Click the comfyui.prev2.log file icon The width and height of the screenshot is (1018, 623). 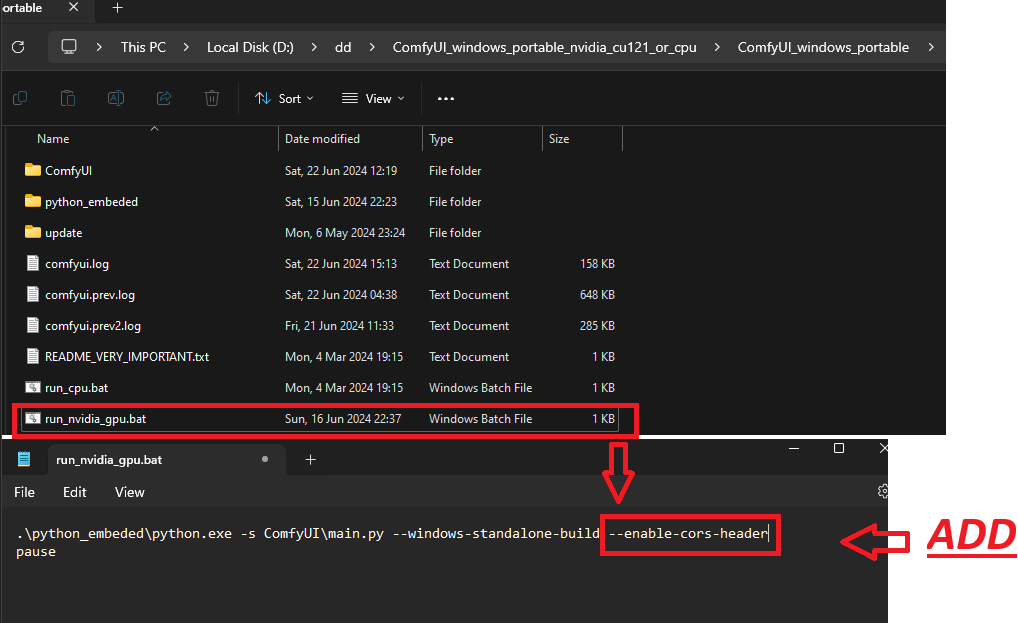[x=32, y=325]
